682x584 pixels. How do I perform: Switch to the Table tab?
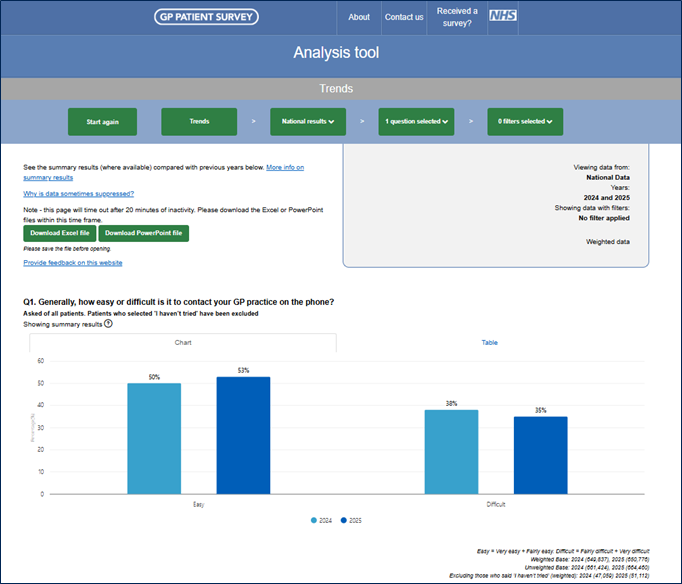pyautogui.click(x=490, y=342)
